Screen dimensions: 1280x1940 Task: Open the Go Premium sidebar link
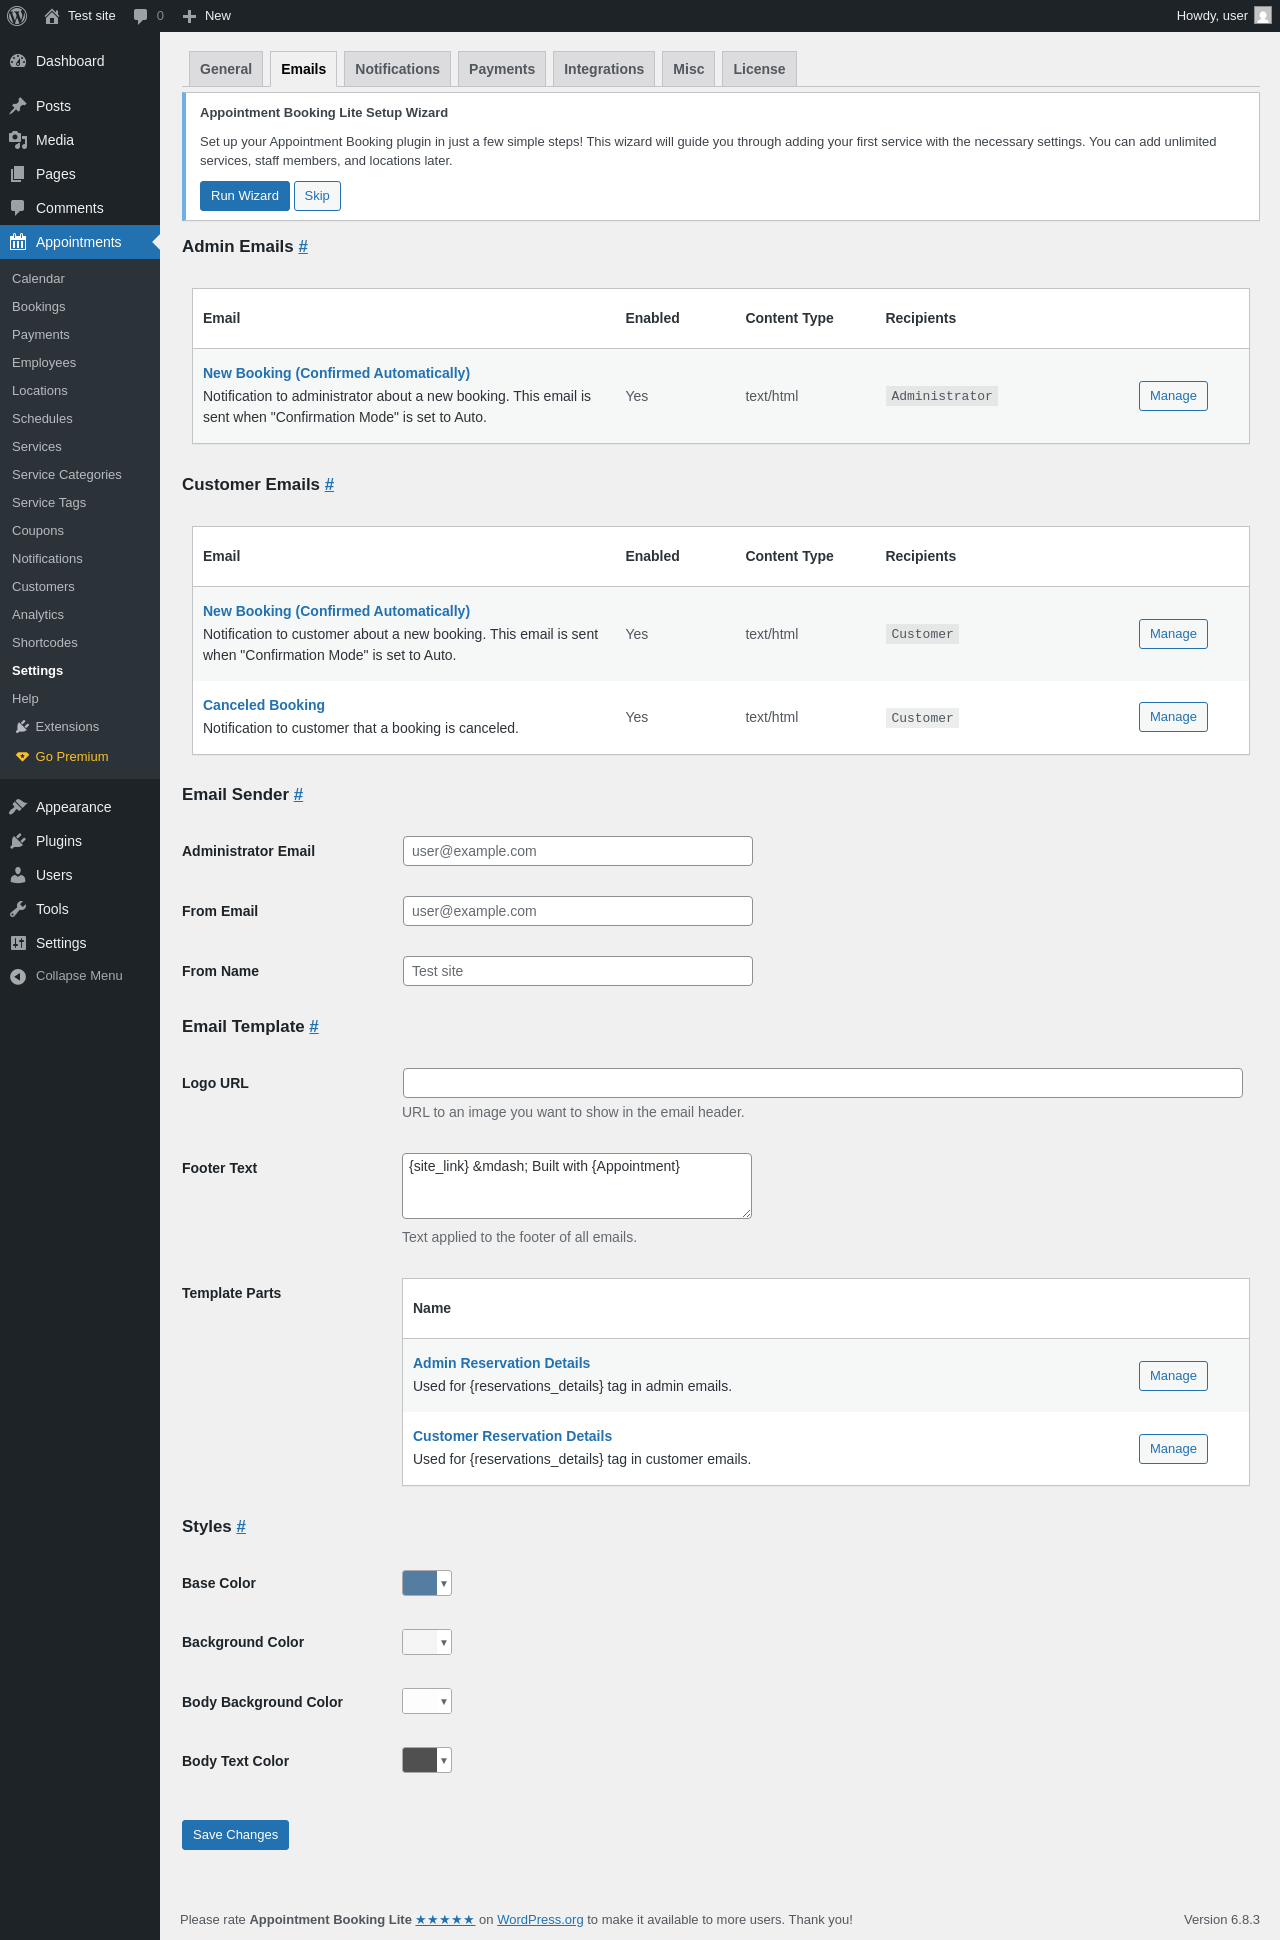coord(71,757)
